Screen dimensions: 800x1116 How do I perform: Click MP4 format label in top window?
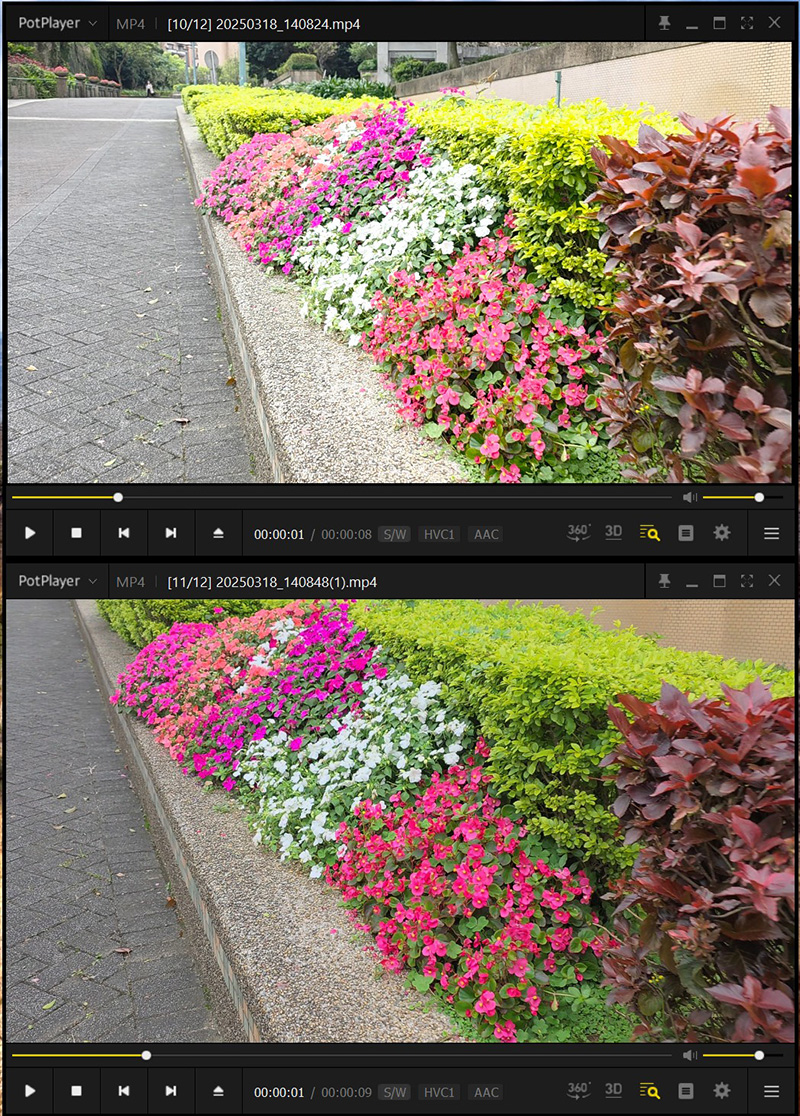[x=130, y=24]
